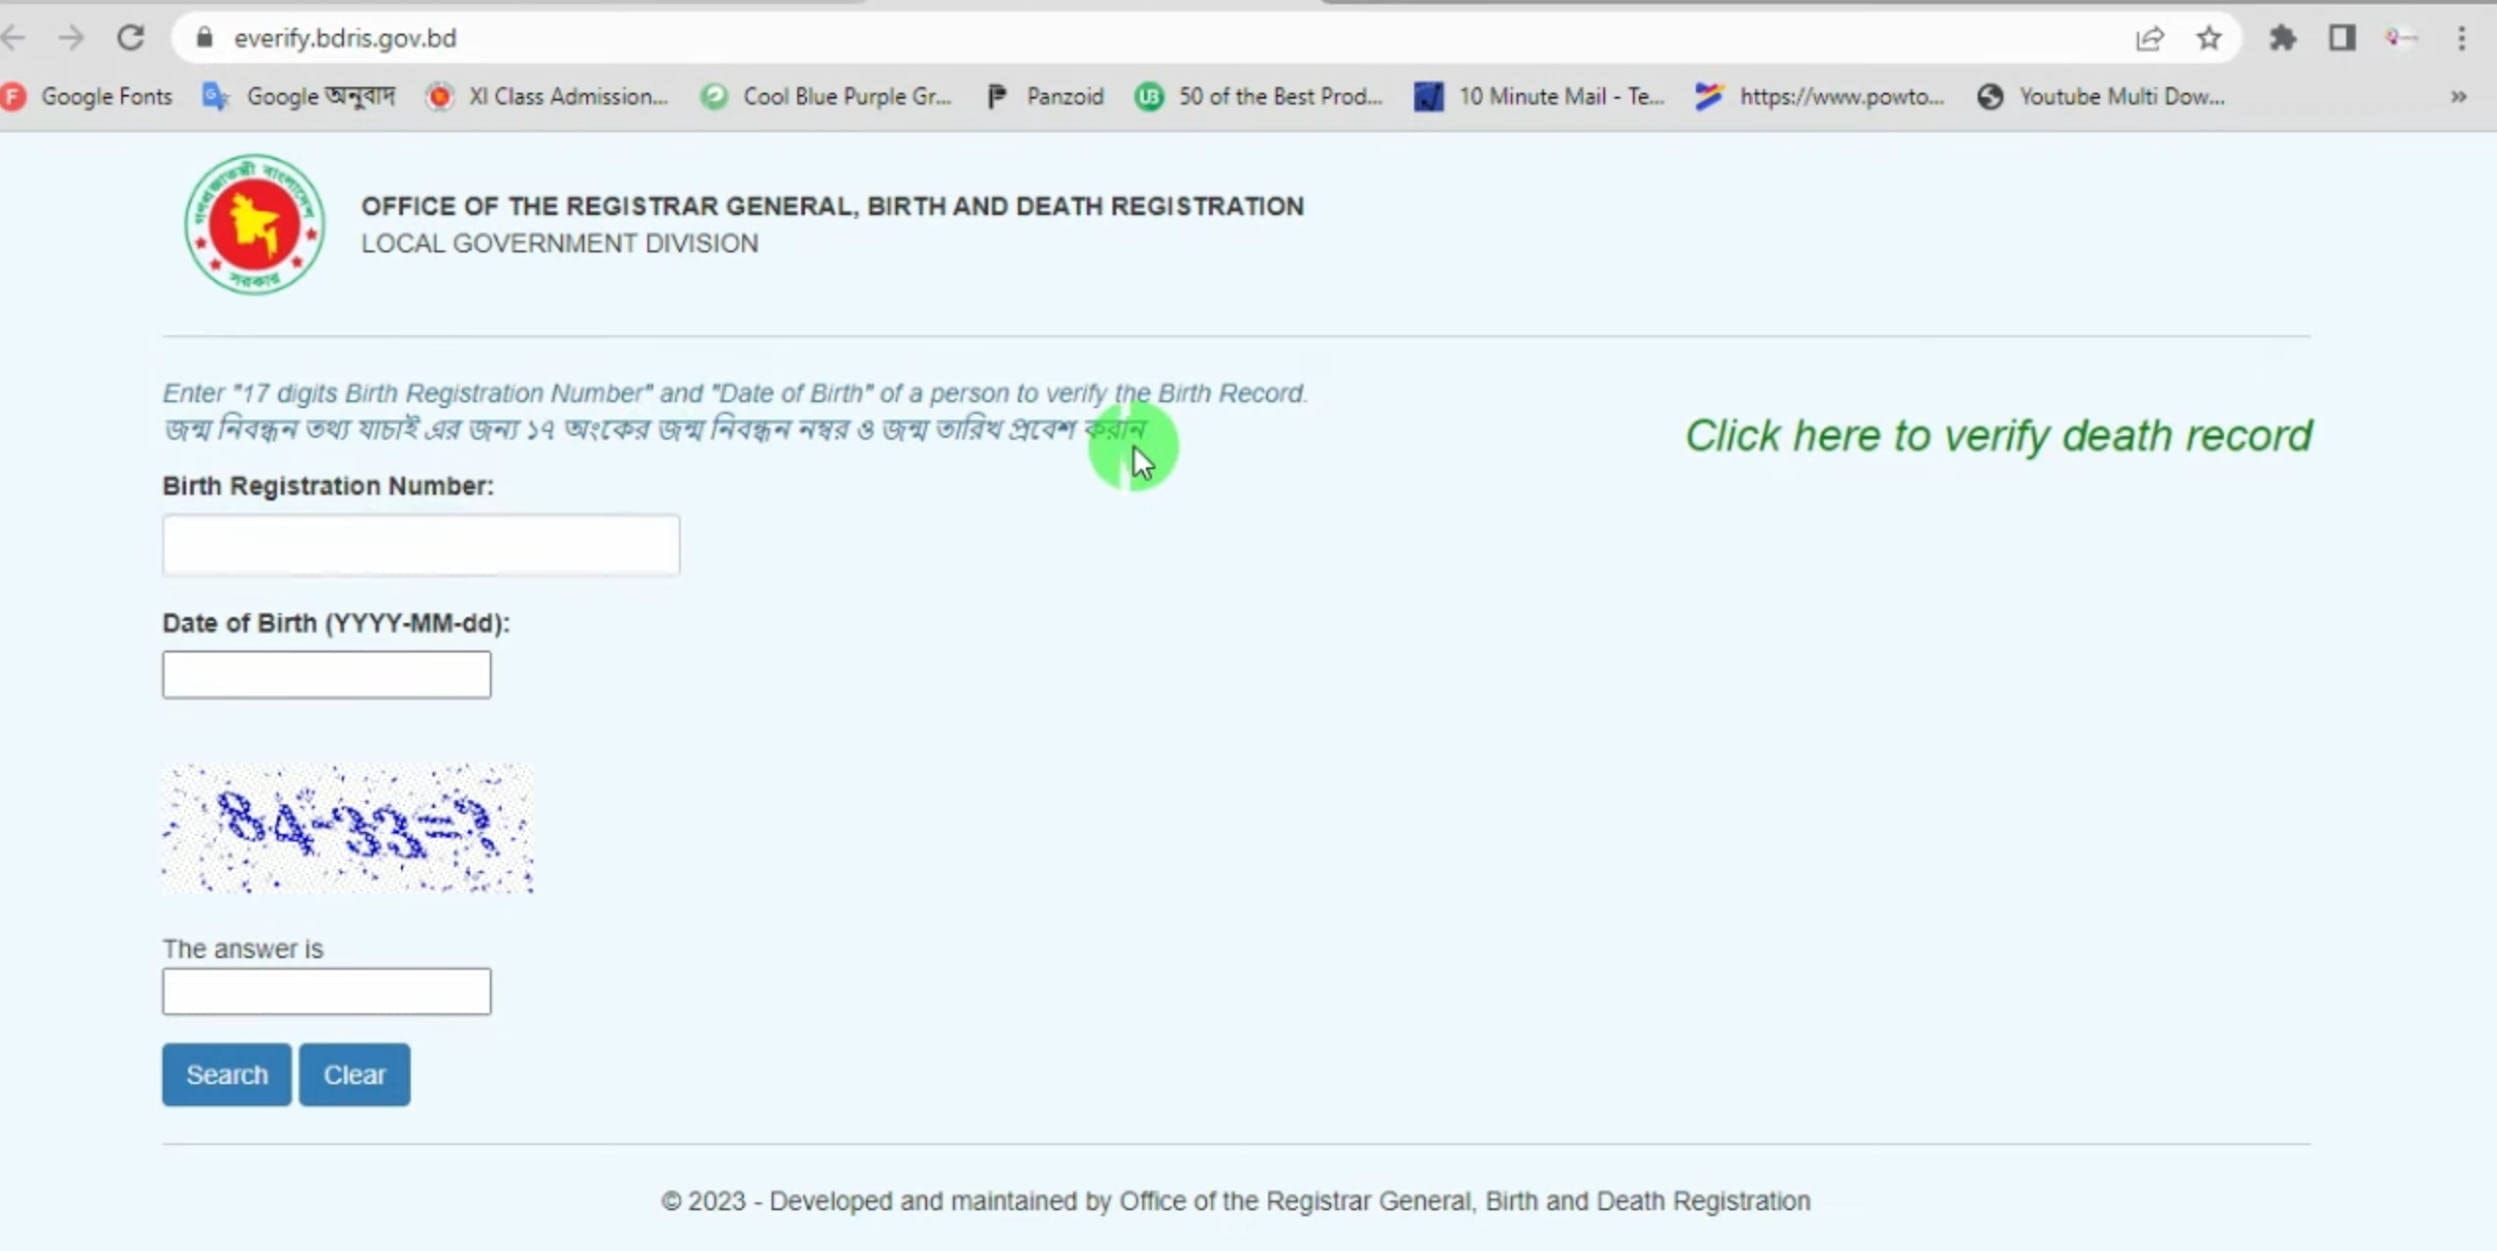
Task: Select the Date of Birth input field
Action: point(325,673)
